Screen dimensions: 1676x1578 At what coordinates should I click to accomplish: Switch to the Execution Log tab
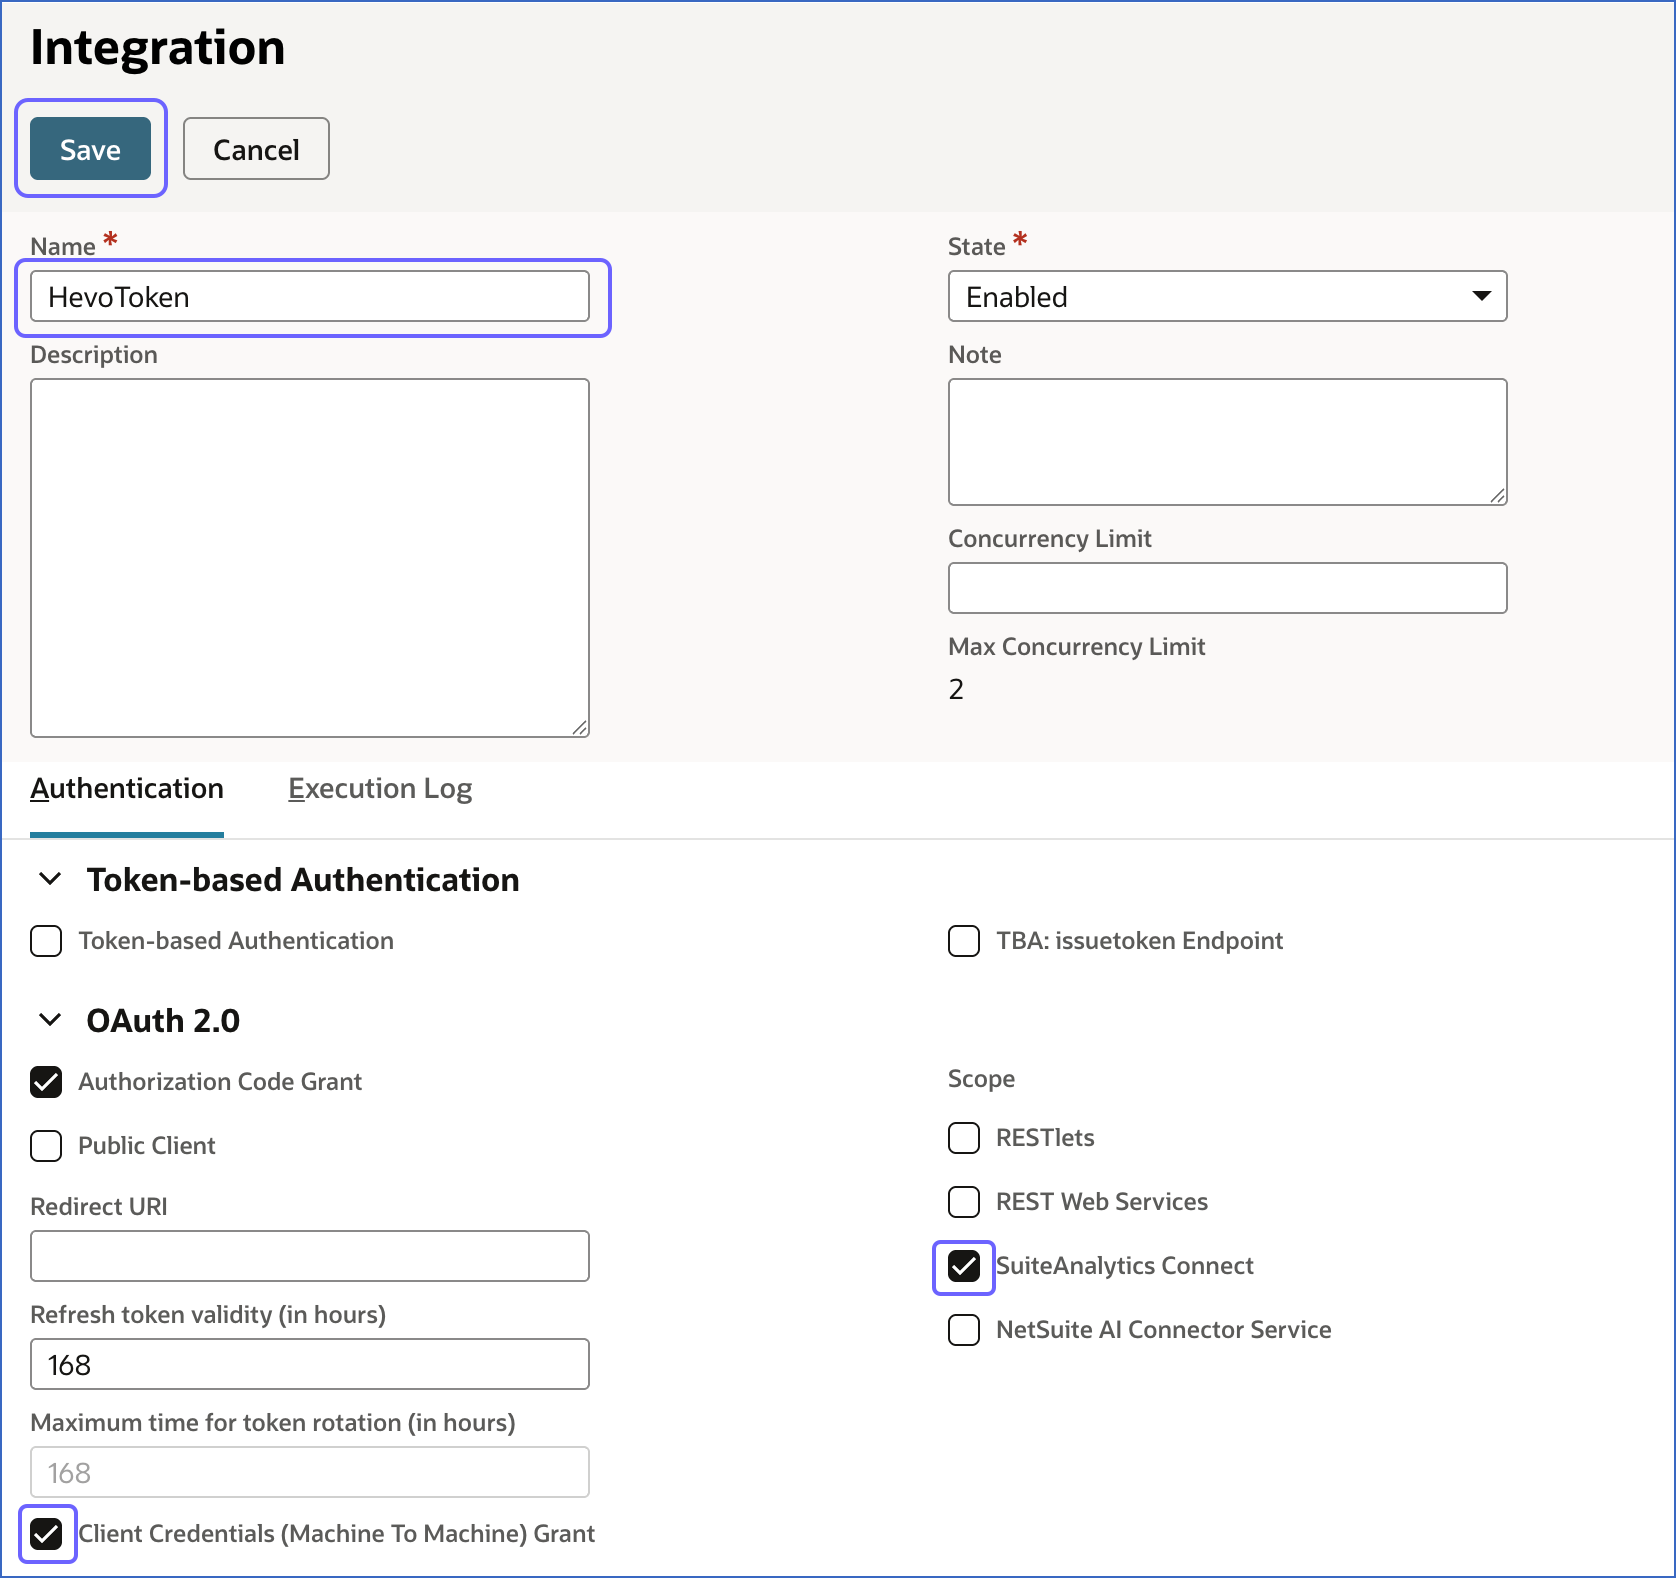click(379, 788)
